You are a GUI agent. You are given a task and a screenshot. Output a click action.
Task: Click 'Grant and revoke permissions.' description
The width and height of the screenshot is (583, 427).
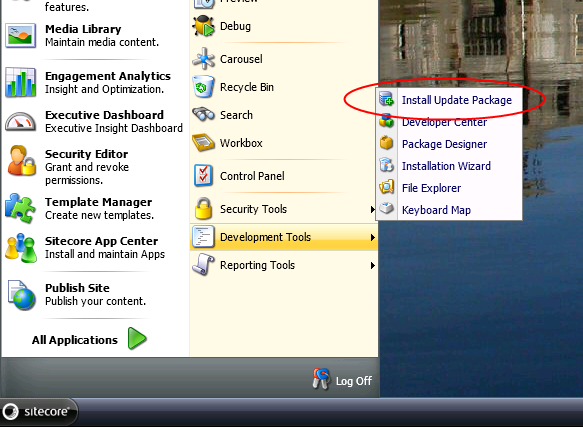[x=87, y=174]
